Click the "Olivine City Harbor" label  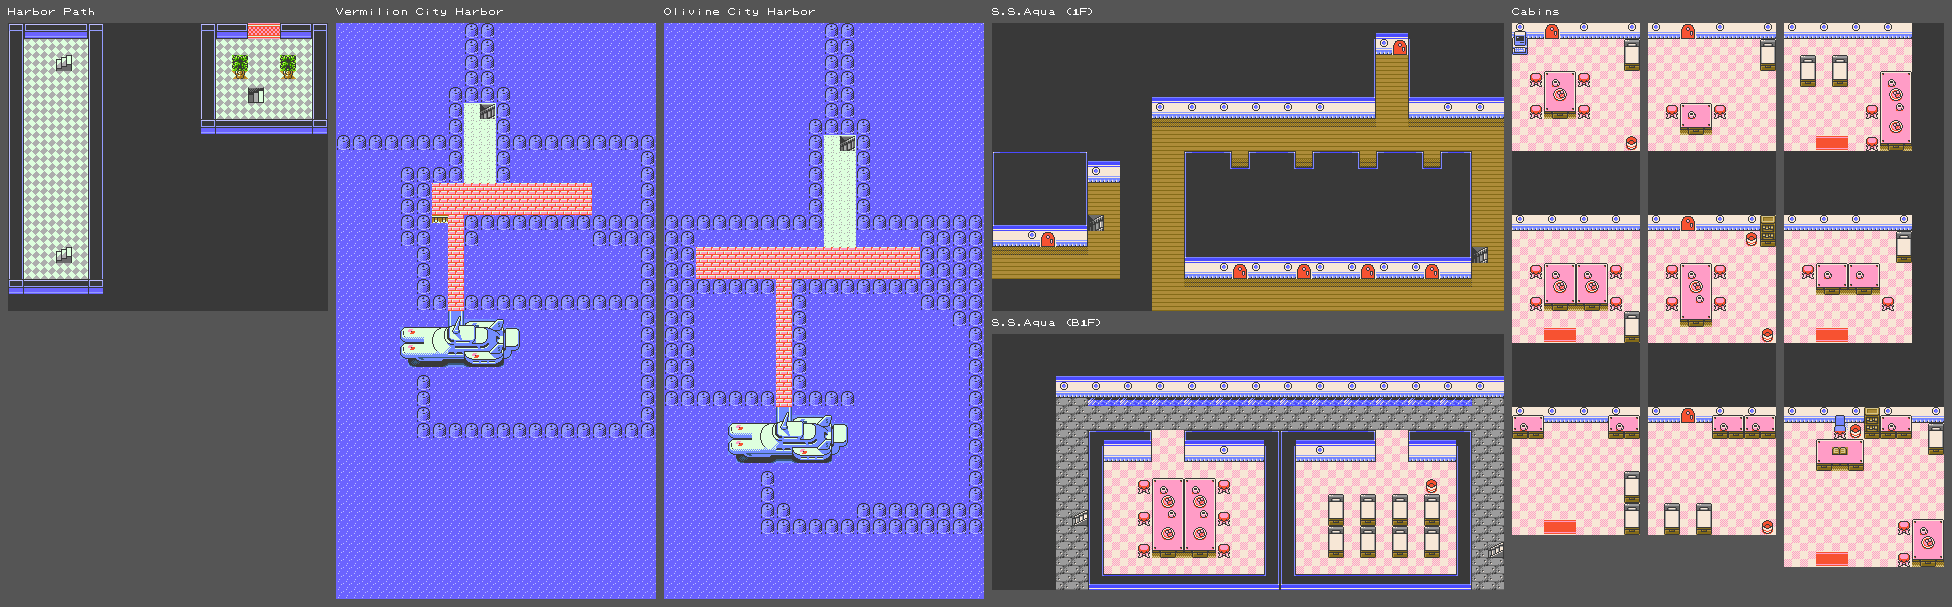pyautogui.click(x=739, y=12)
